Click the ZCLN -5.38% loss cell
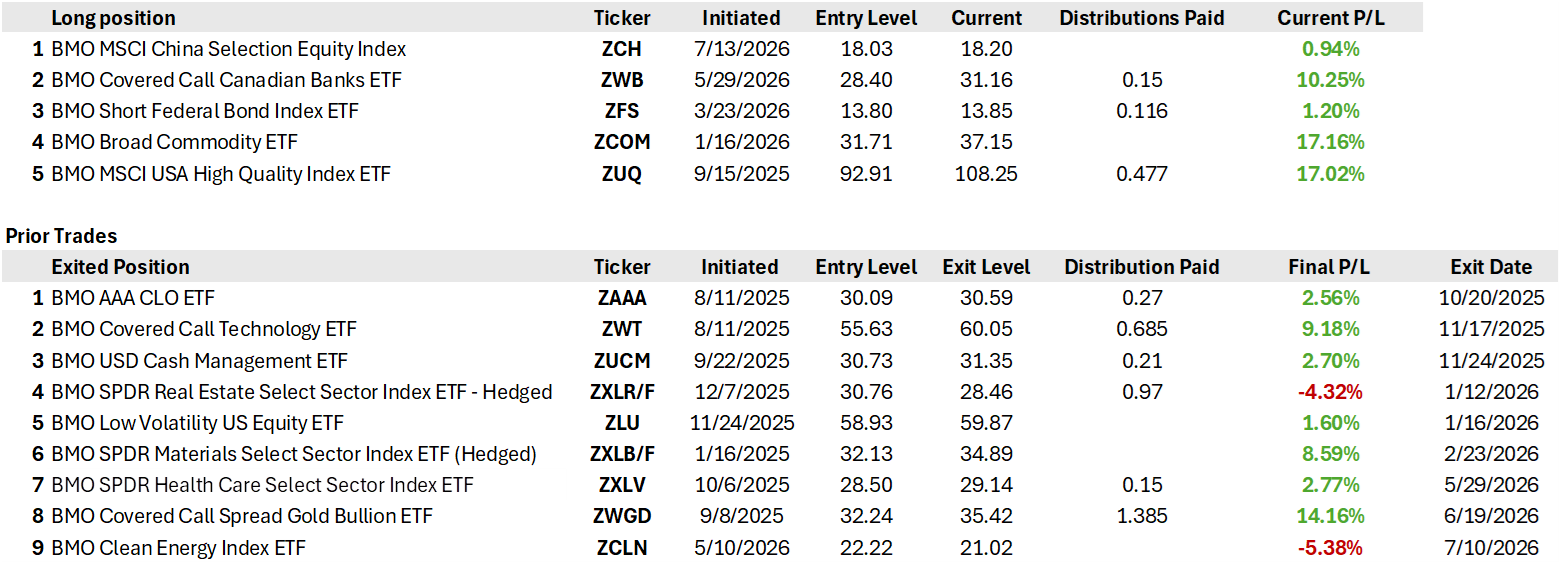The image size is (1560, 564). pos(1329,547)
